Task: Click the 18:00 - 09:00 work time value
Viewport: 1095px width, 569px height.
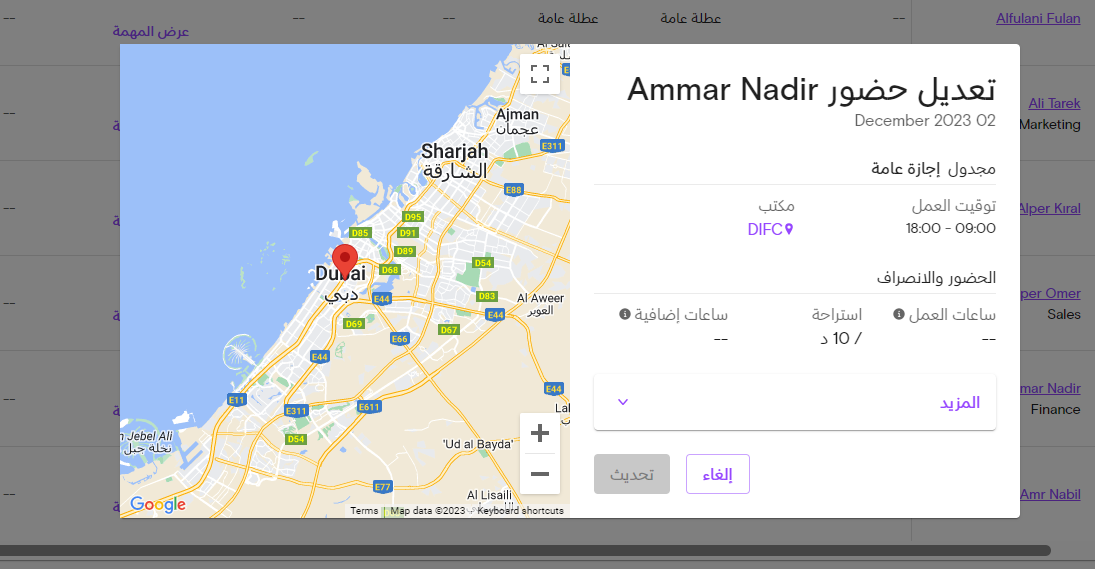Action: pos(950,228)
